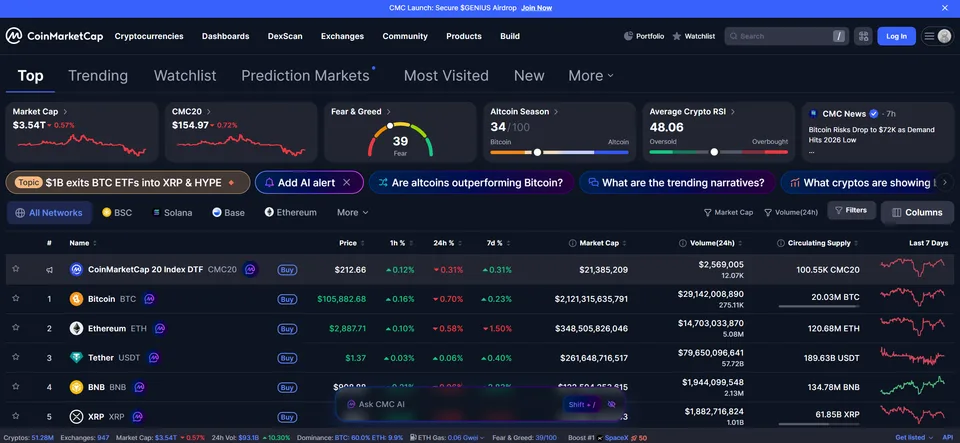
Task: Expand the More tab dropdown
Action: click(590, 76)
